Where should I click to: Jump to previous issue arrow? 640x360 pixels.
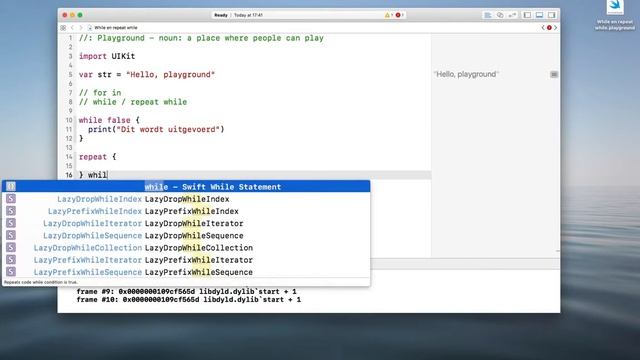543,28
